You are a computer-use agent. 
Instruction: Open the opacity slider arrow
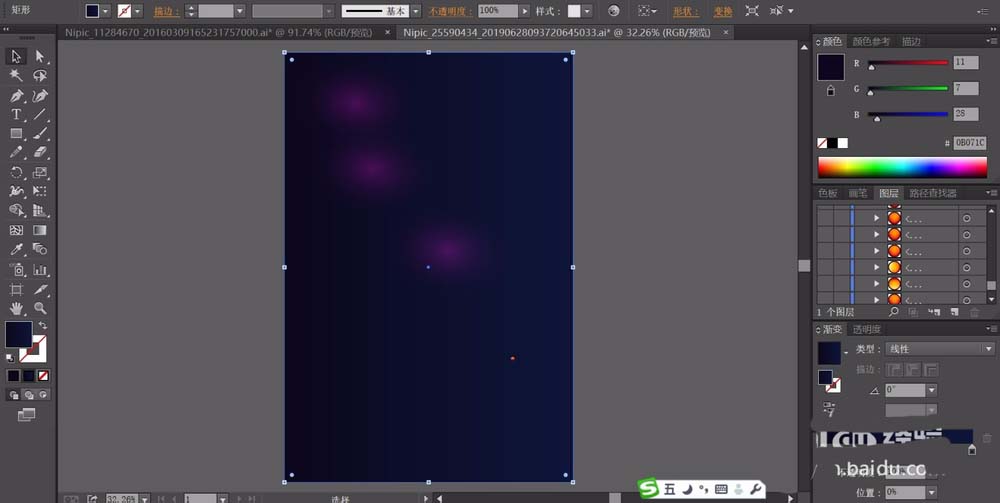[524, 11]
